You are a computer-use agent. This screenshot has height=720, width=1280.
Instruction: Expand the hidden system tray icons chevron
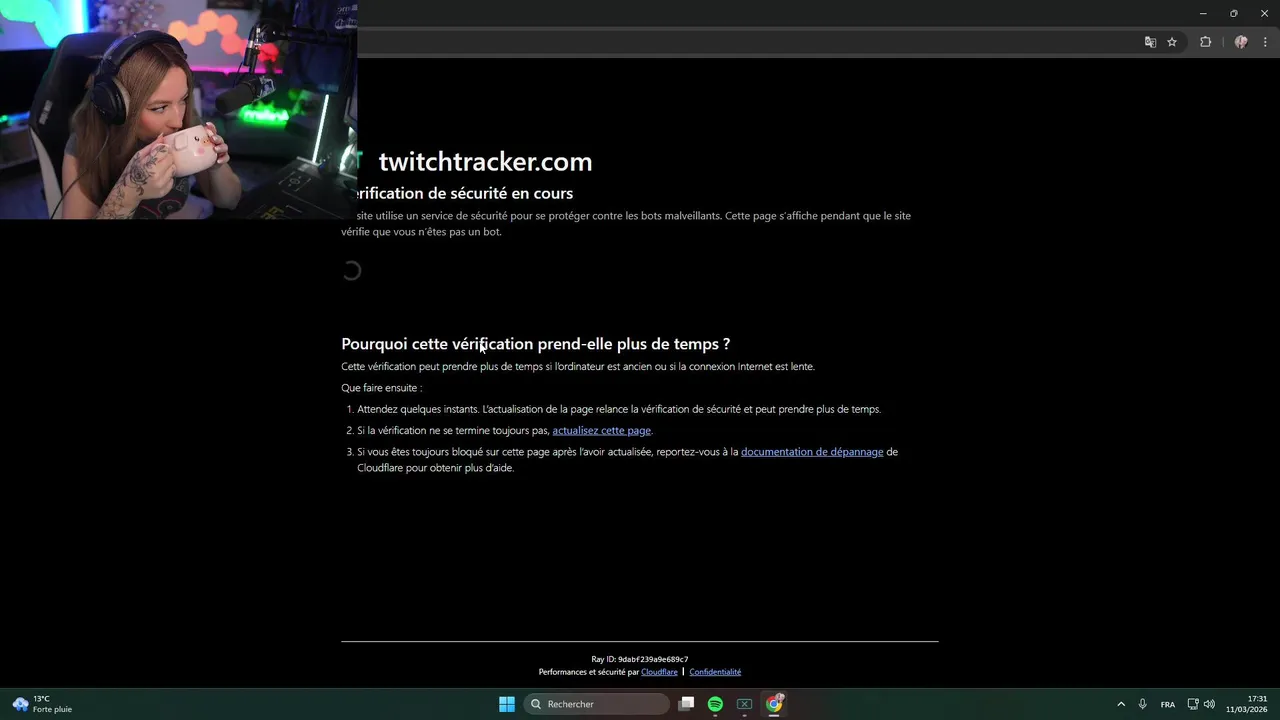point(1121,704)
